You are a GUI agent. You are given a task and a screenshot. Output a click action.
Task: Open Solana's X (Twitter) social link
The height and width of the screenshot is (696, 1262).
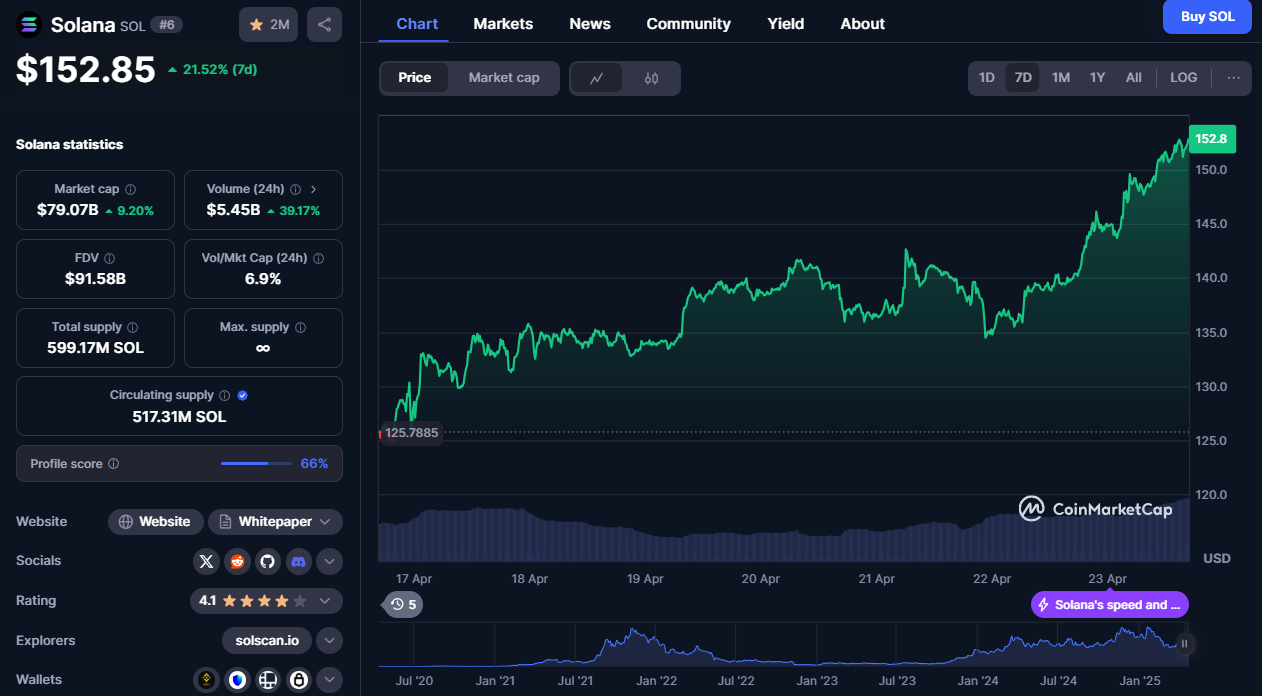206,561
